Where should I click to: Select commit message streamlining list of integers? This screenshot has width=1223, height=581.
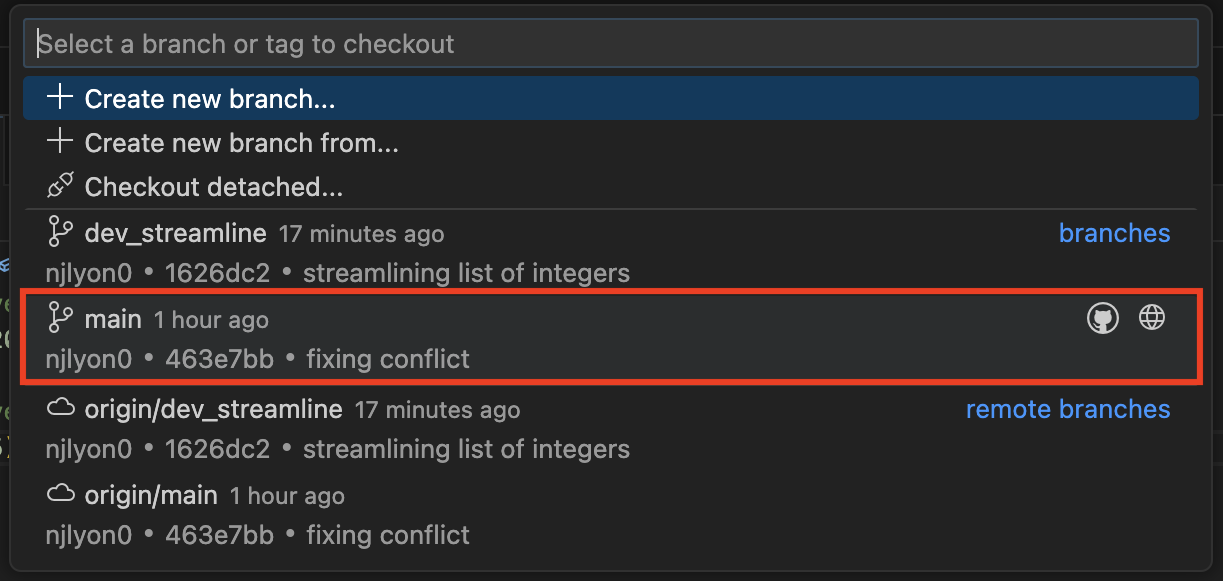(x=467, y=271)
